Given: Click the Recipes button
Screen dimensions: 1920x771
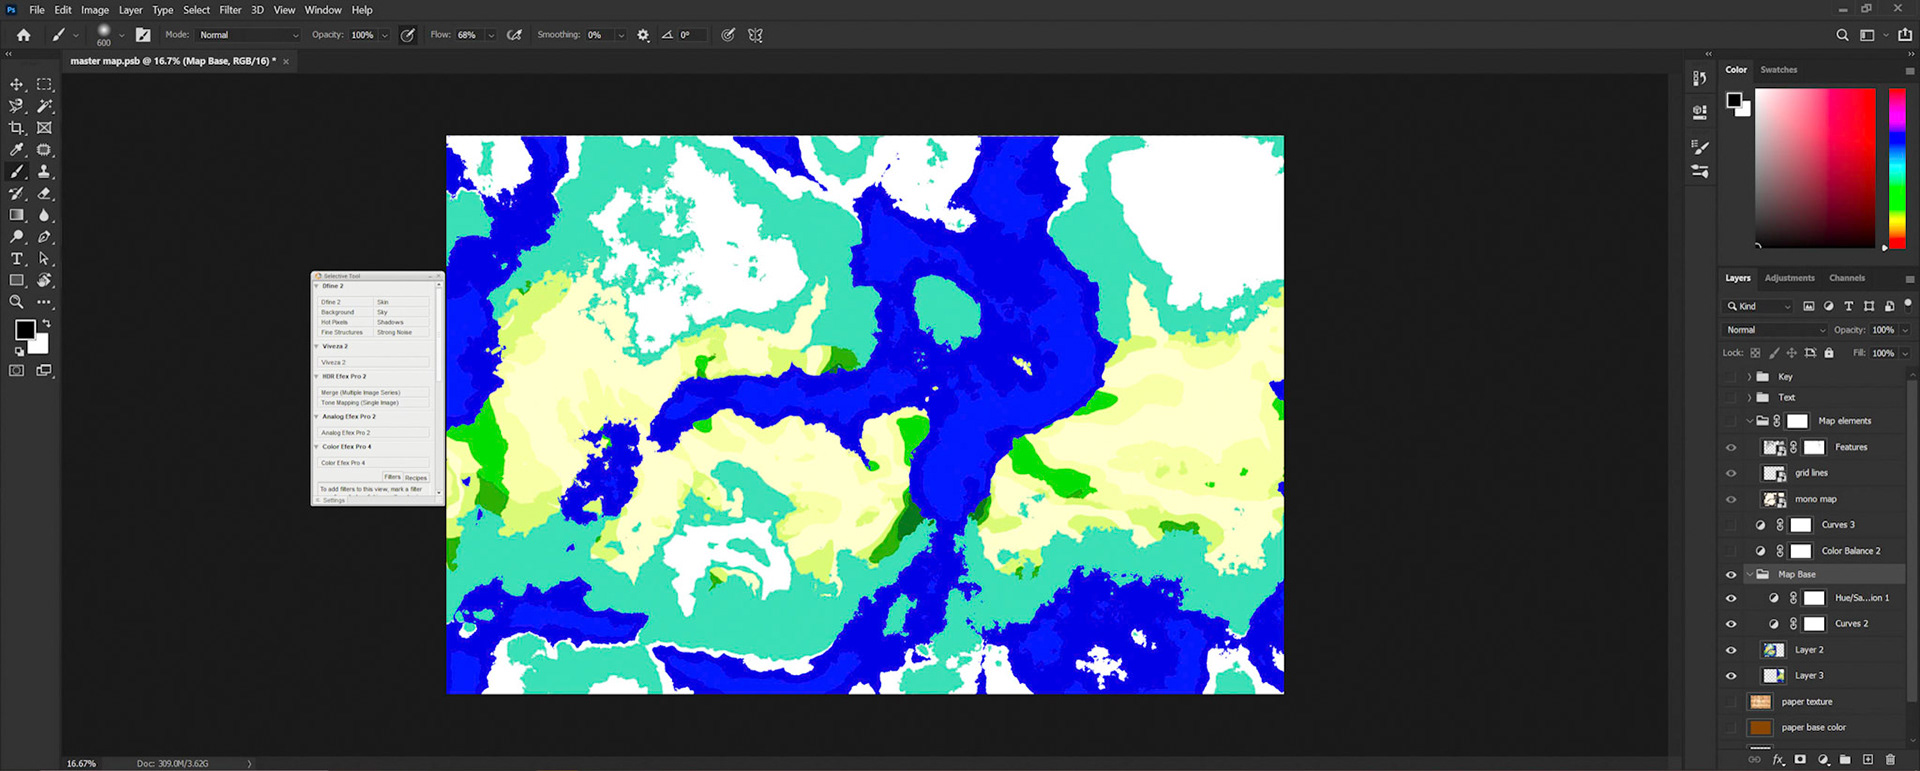Looking at the screenshot, I should (416, 477).
